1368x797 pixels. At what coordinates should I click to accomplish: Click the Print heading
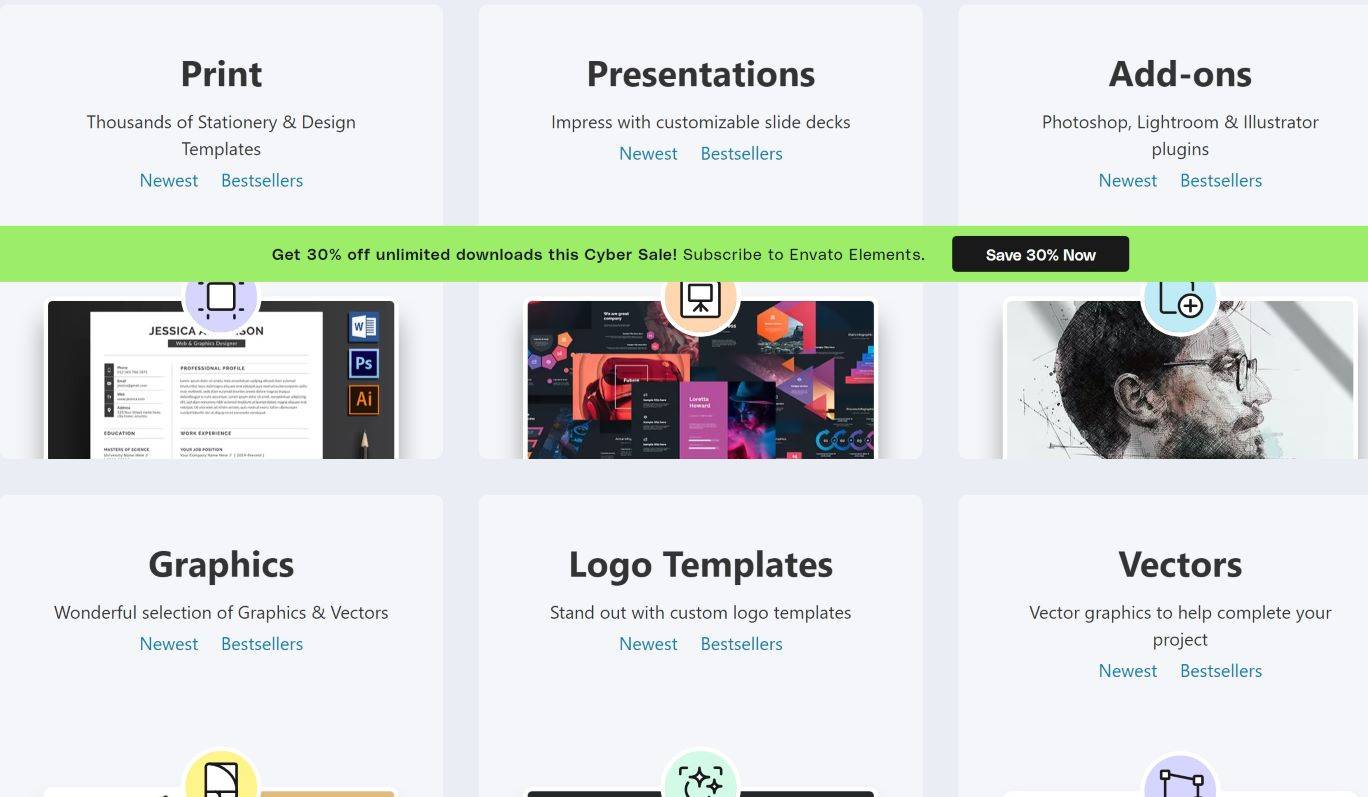coord(221,74)
